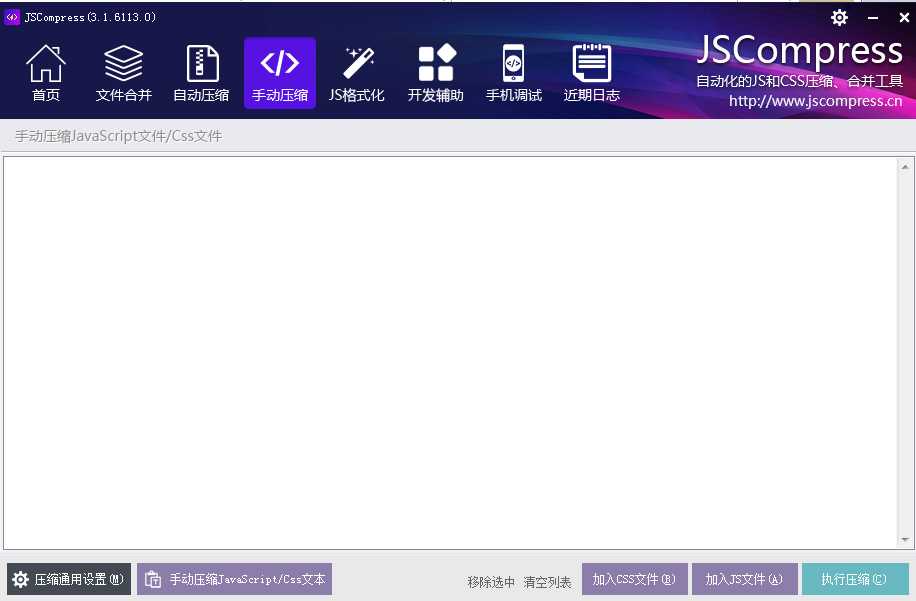Viewport: 916px width, 601px height.
Task: Open settings via title bar gear icon
Action: pyautogui.click(x=839, y=18)
